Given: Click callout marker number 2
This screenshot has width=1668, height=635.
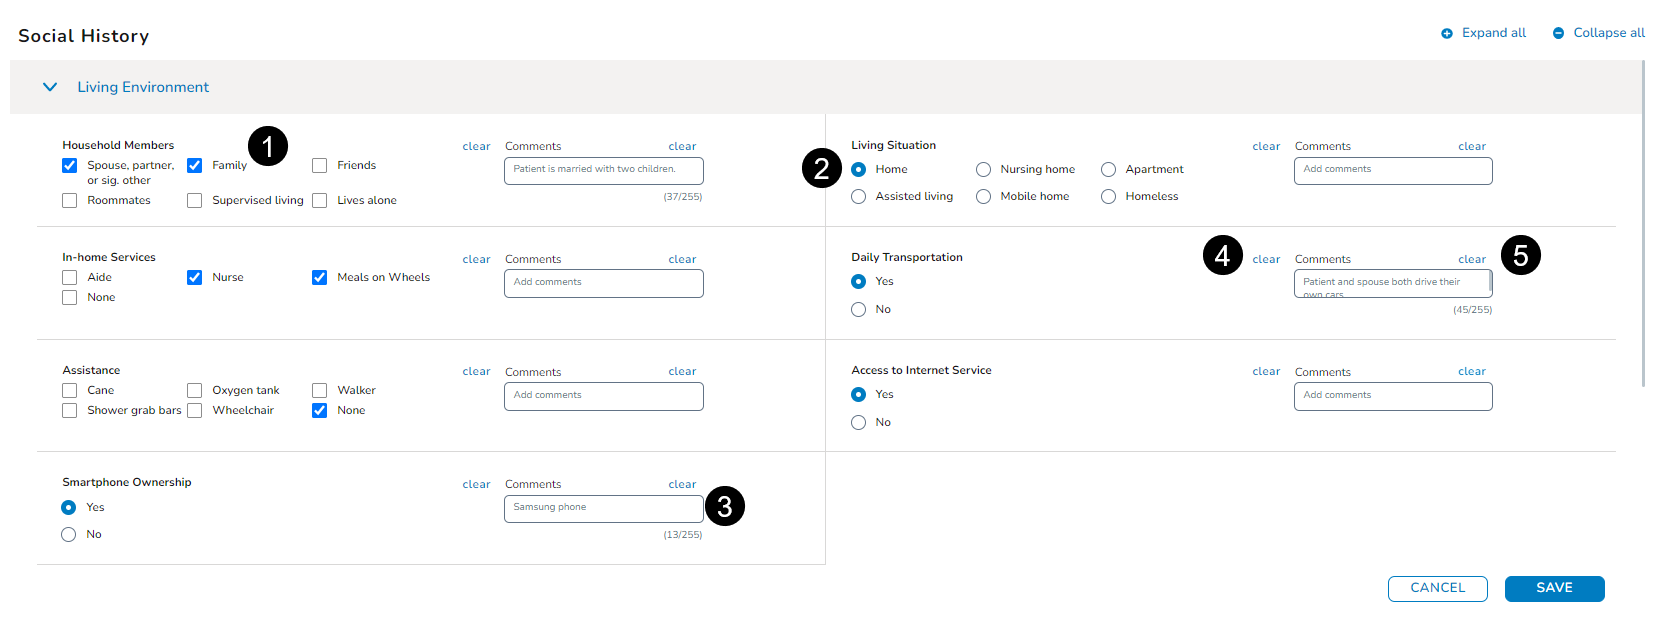Looking at the screenshot, I should click(821, 169).
